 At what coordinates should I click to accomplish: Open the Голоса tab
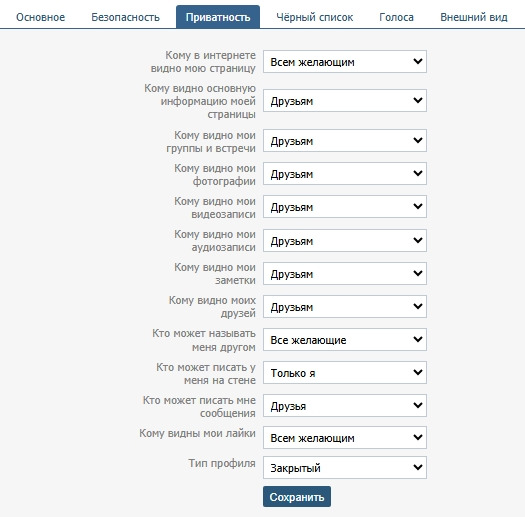point(396,17)
